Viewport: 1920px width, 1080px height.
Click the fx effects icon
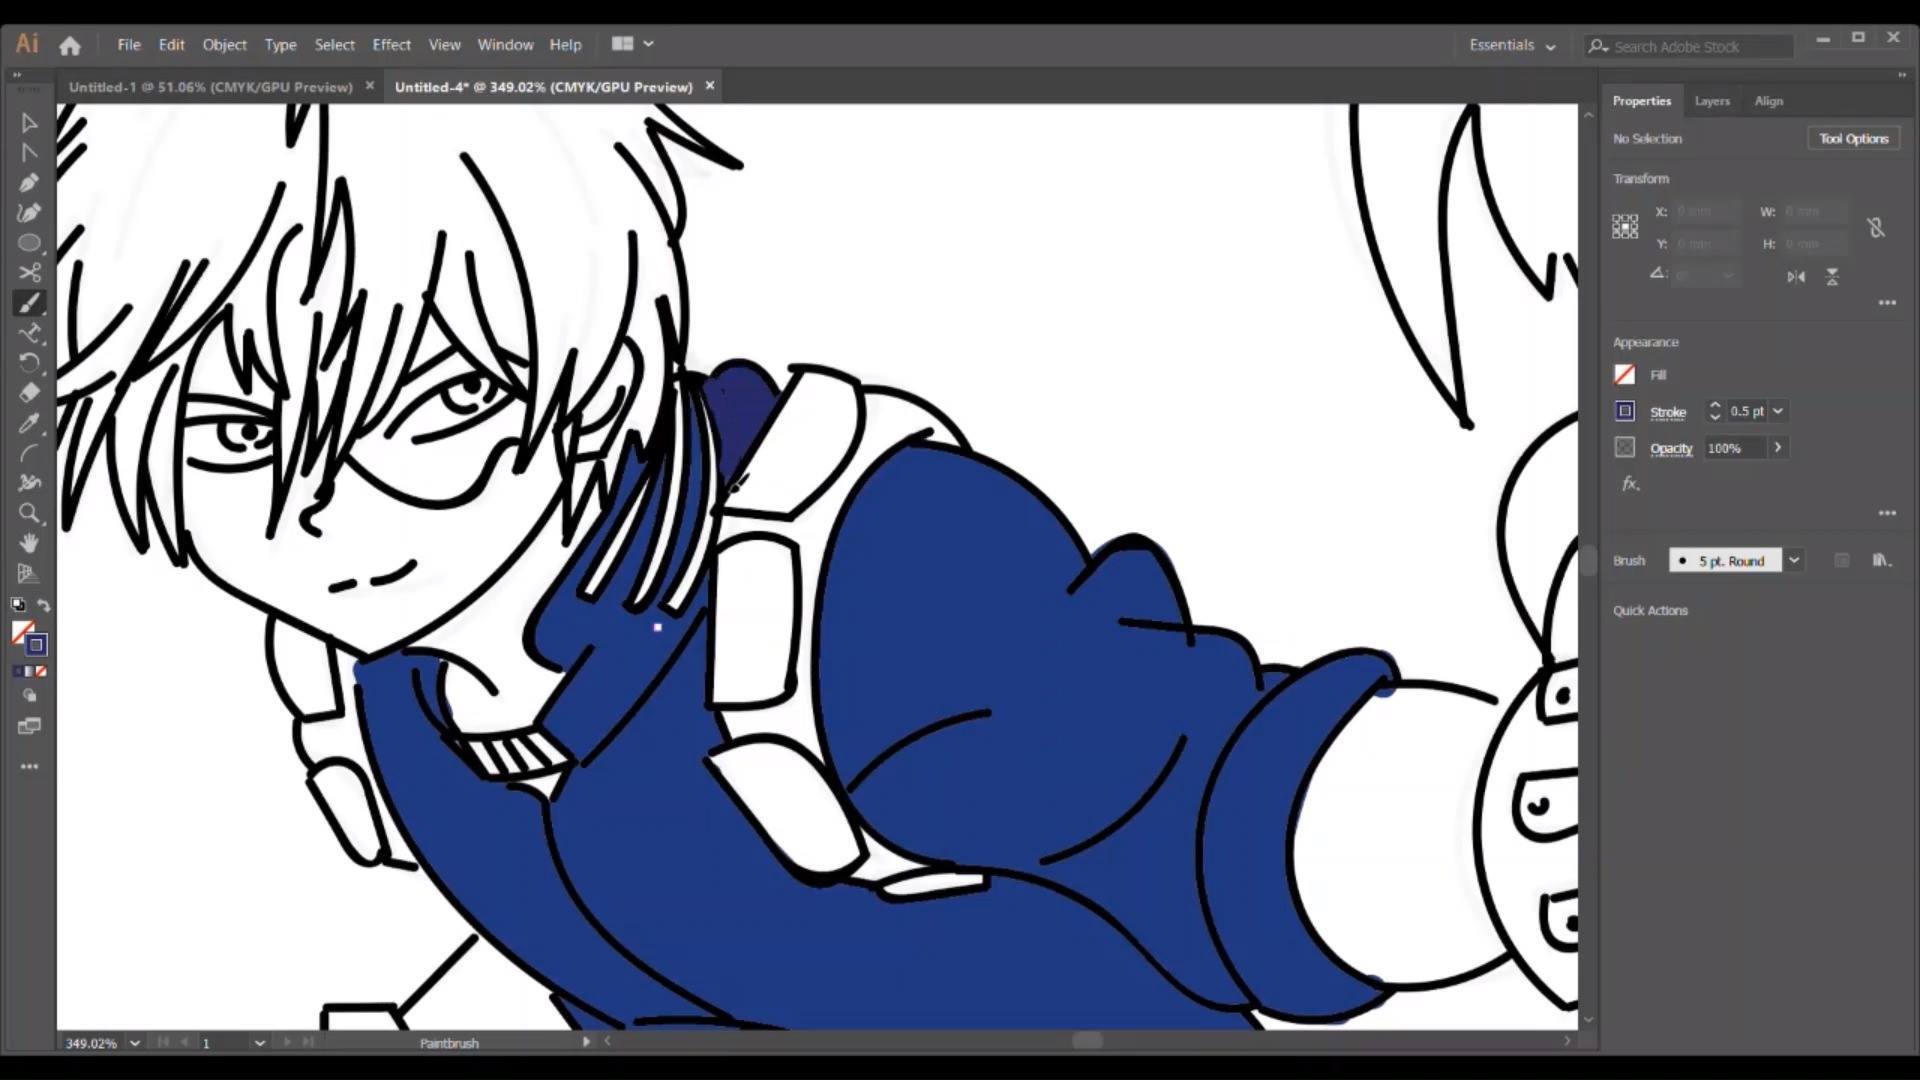click(1630, 484)
